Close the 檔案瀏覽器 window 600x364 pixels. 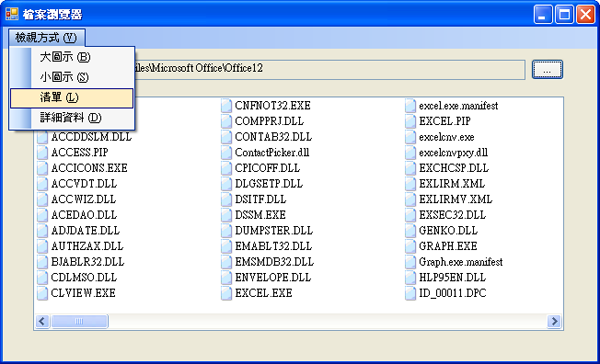586,15
